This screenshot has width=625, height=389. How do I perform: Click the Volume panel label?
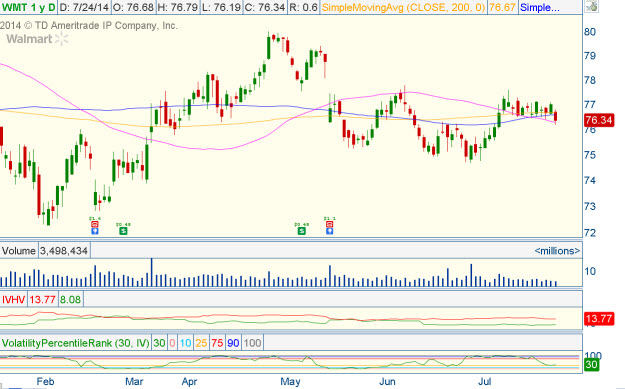(19, 251)
